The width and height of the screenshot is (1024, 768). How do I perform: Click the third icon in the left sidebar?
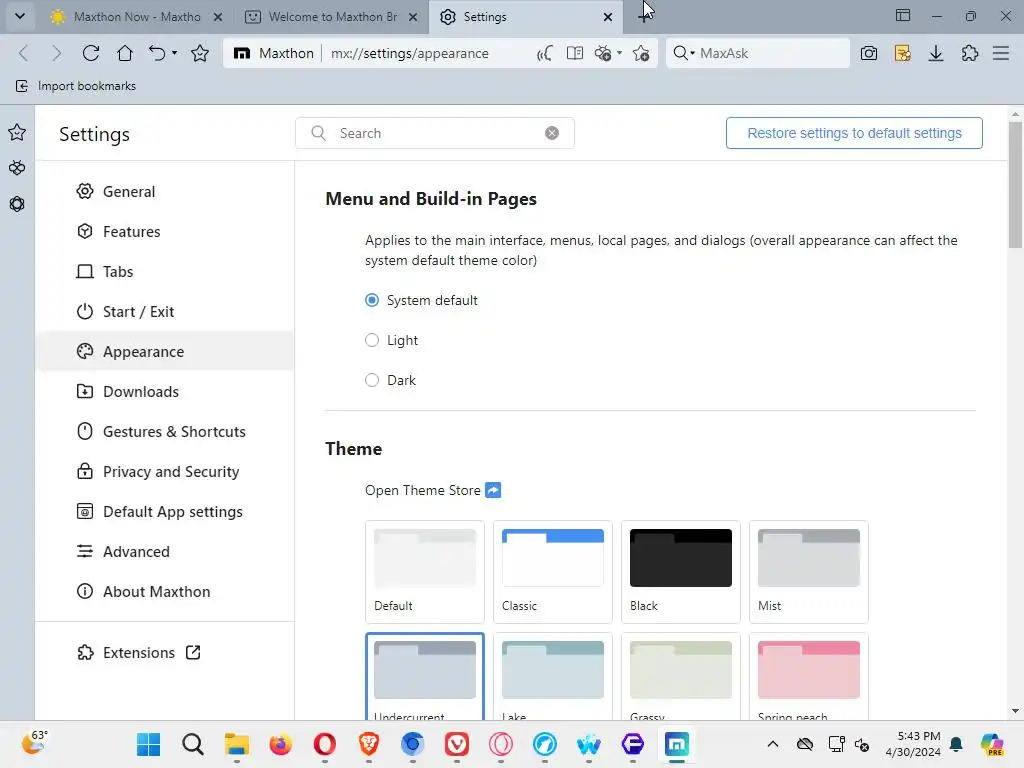(x=17, y=204)
